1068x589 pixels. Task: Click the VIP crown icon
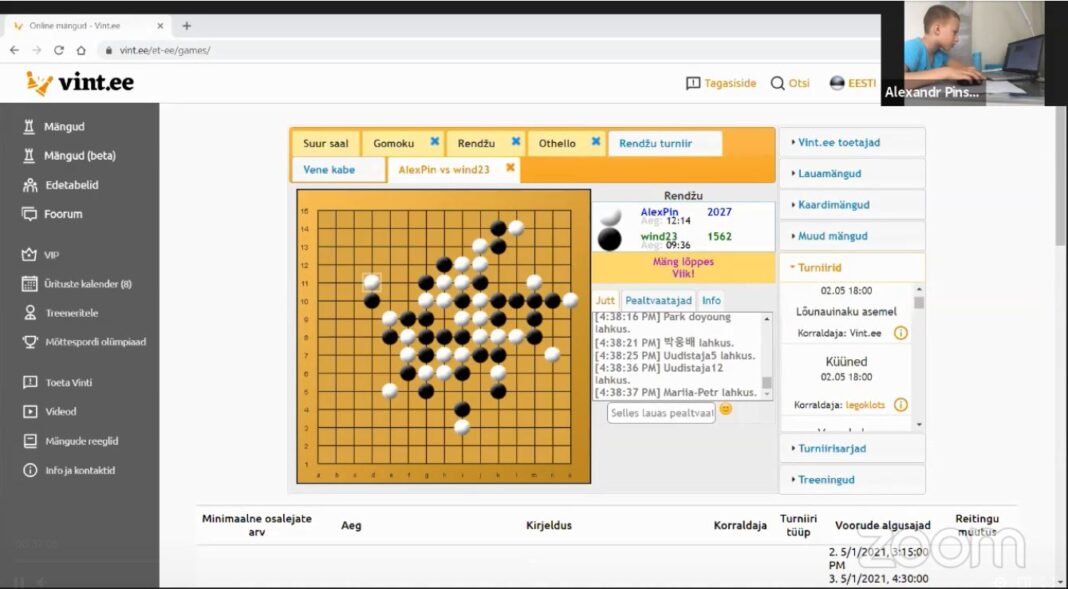click(29, 255)
